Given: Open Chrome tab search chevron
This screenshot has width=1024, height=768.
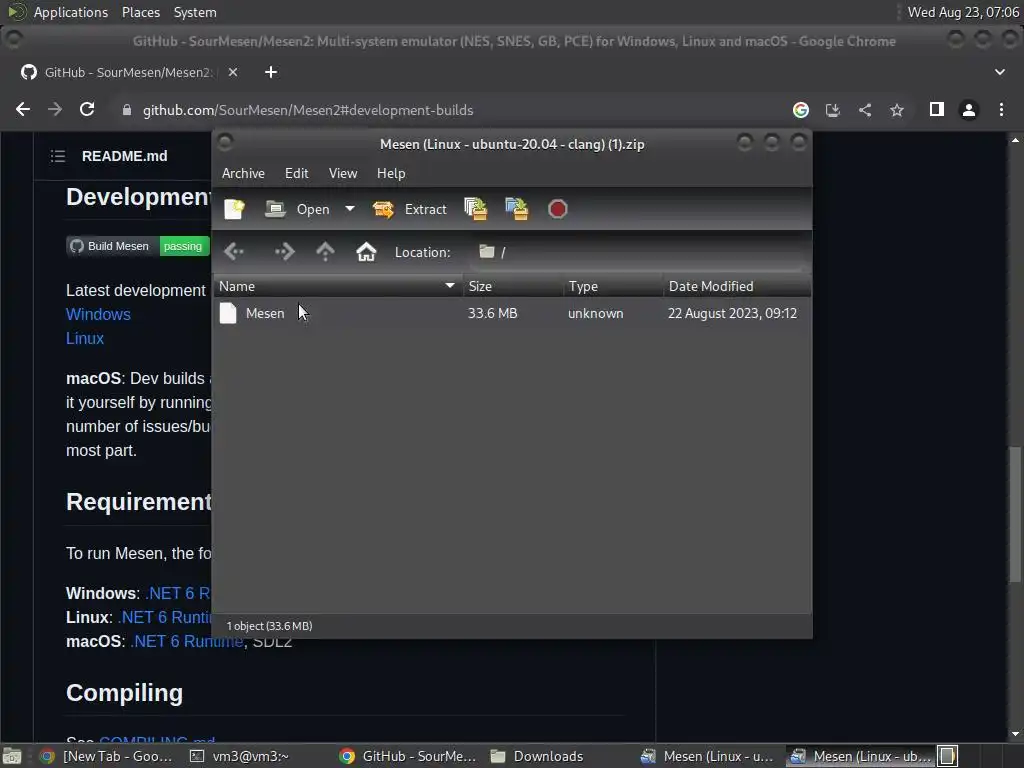Looking at the screenshot, I should click(x=1000, y=72).
